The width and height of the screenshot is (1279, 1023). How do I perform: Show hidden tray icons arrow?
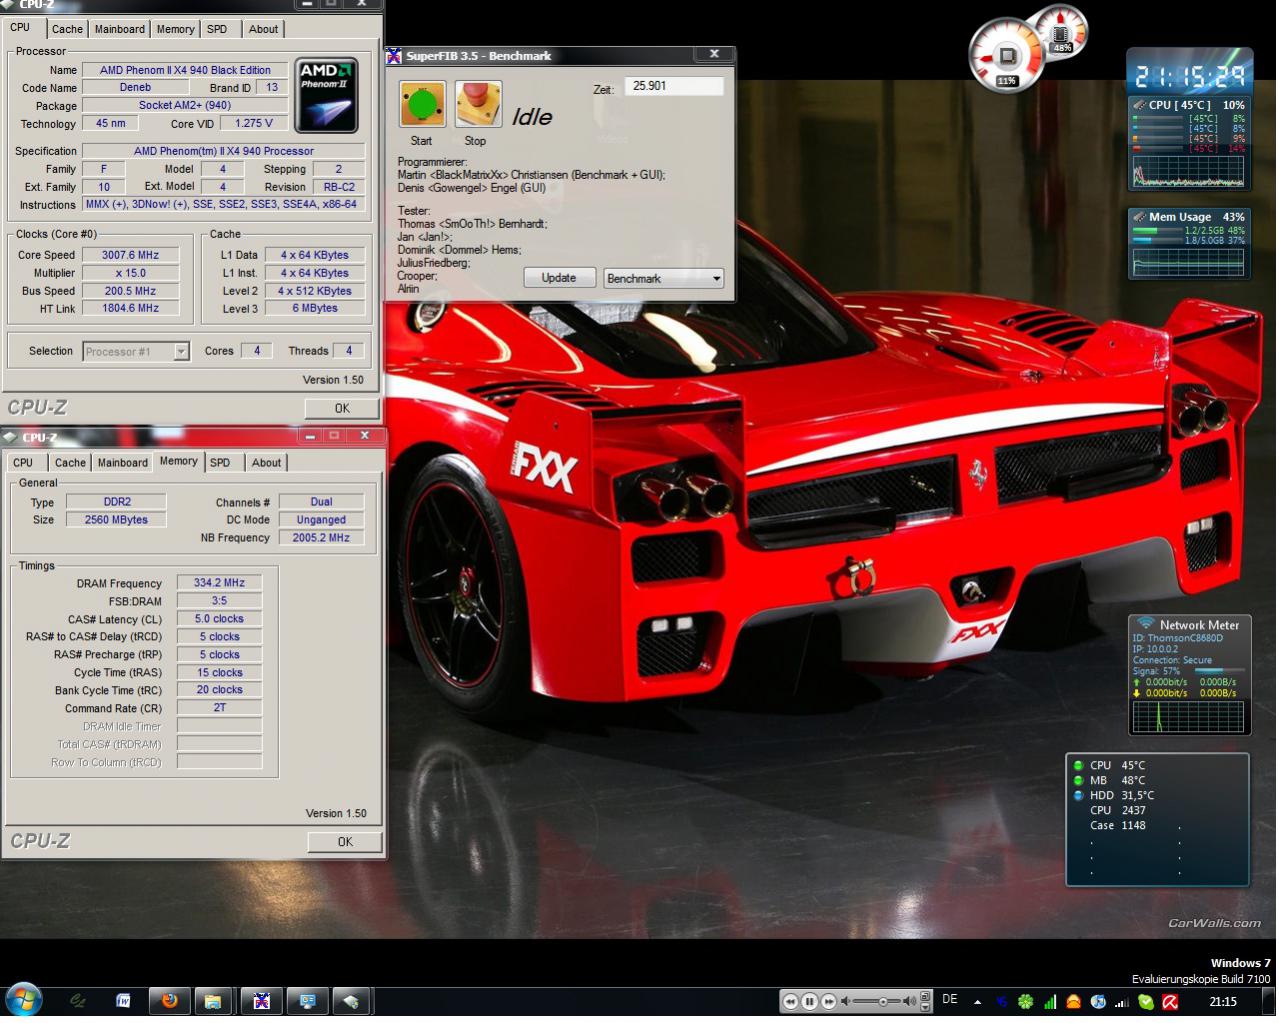977,1001
